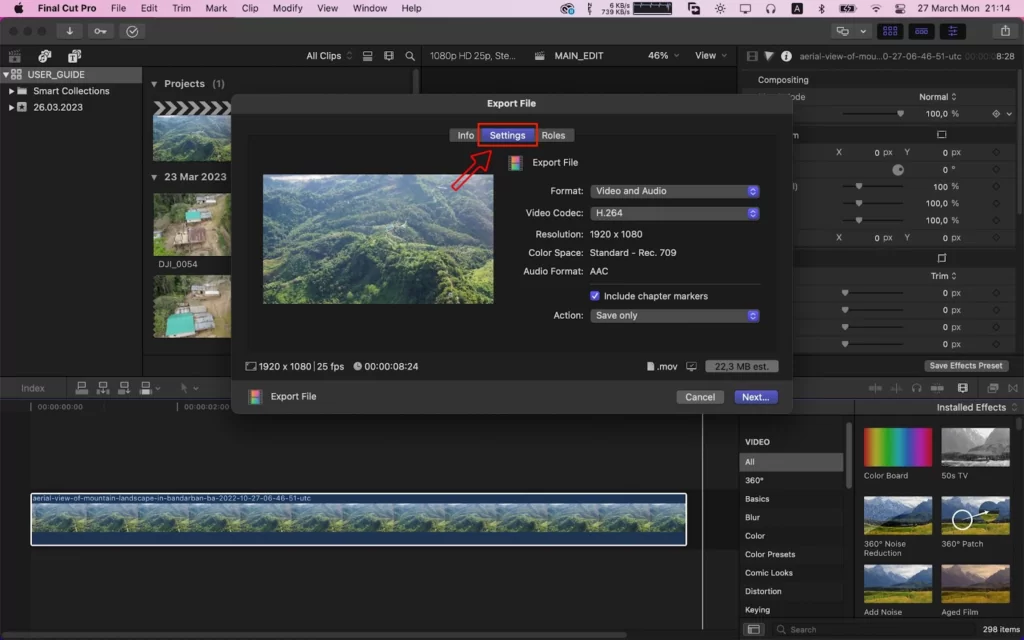
Task: Collapse the USER_GUIDE library triangle
Action: pos(6,74)
